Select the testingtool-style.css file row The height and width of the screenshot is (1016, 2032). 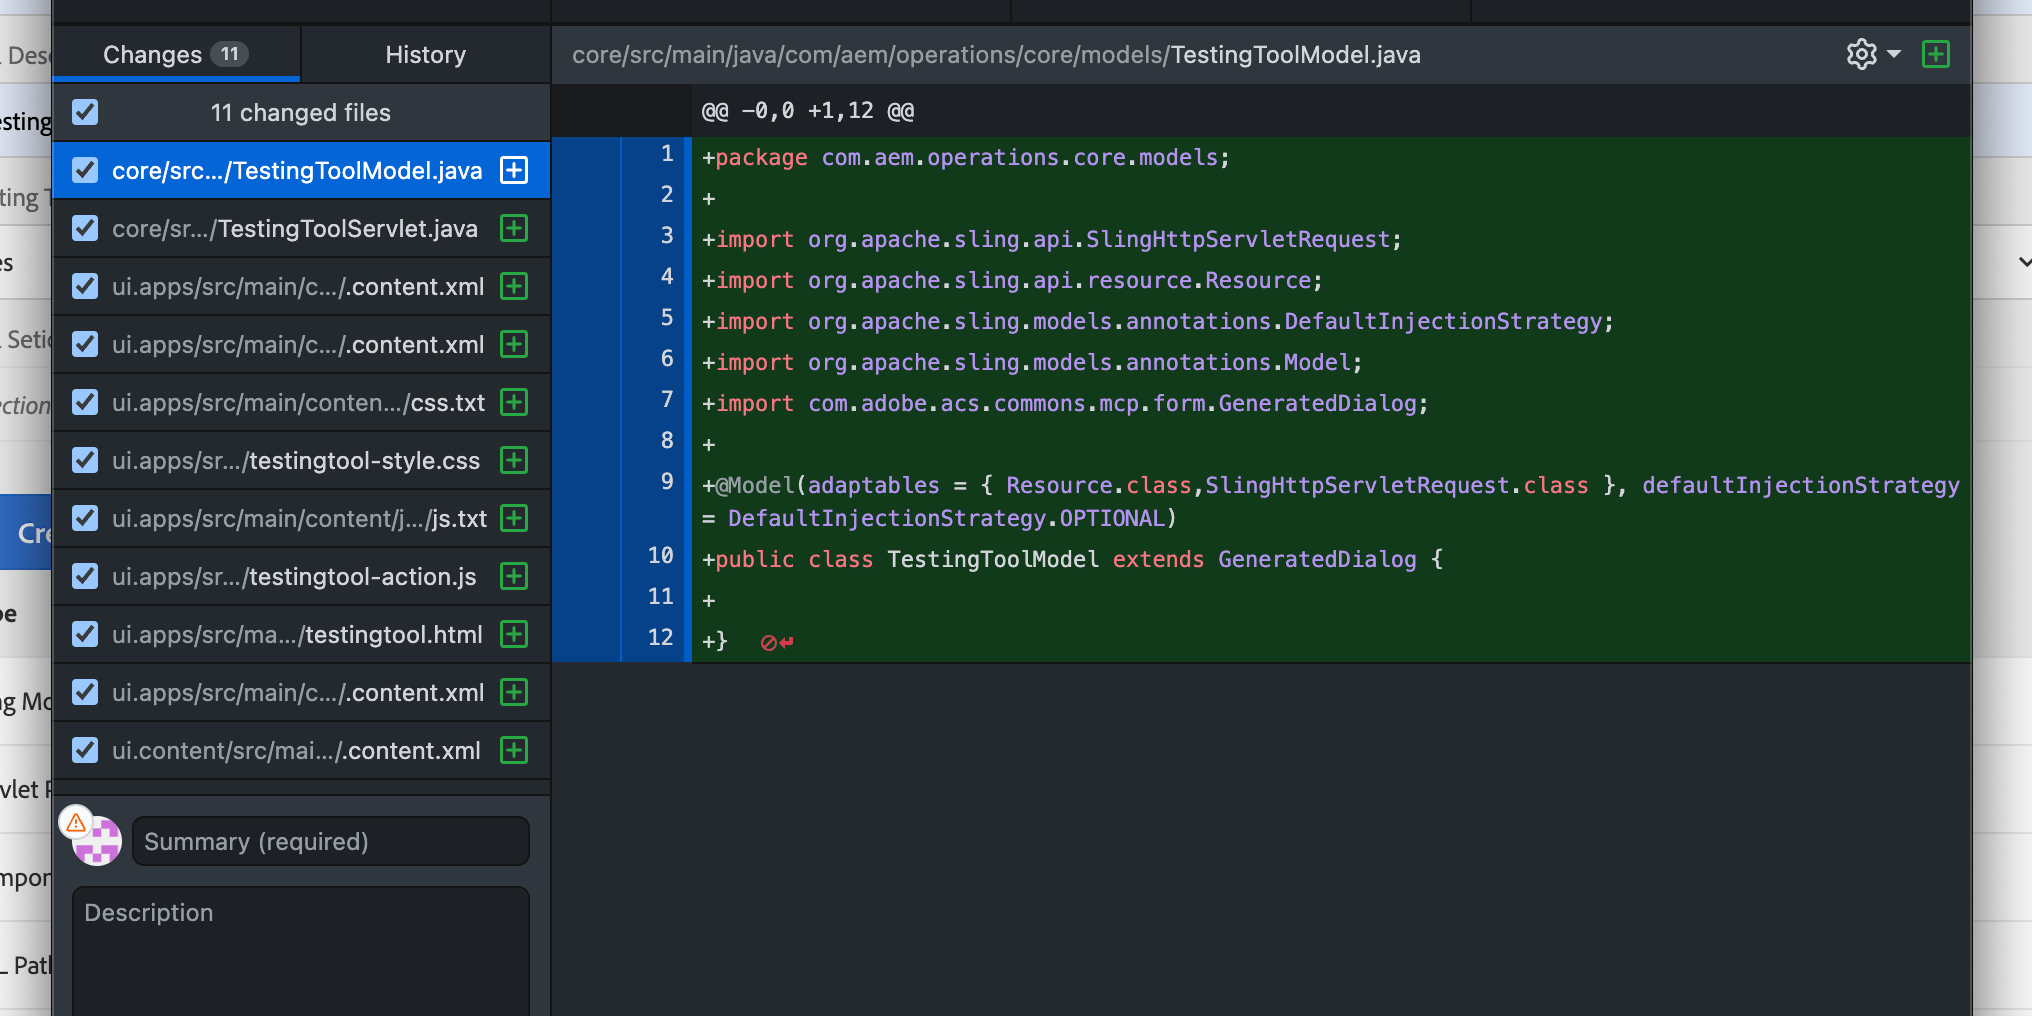tap(300, 460)
